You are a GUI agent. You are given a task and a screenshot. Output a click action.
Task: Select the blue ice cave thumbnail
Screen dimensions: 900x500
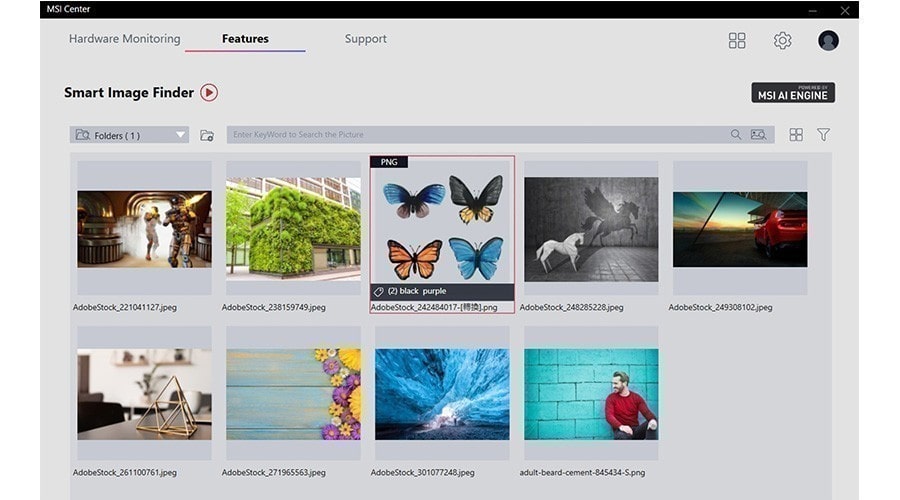[442, 394]
